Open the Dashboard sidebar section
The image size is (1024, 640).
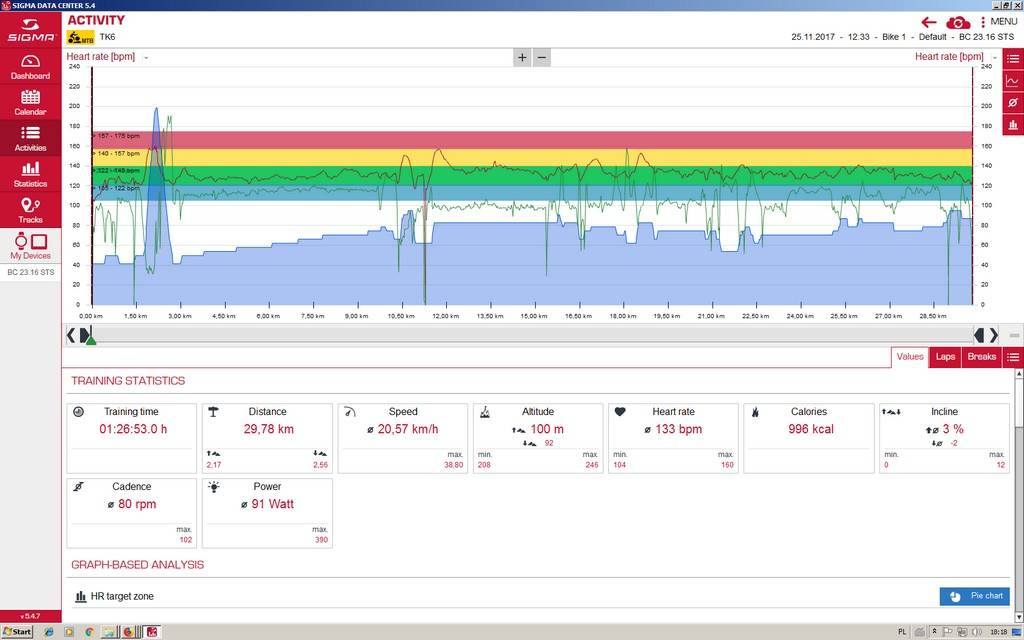(x=30, y=67)
